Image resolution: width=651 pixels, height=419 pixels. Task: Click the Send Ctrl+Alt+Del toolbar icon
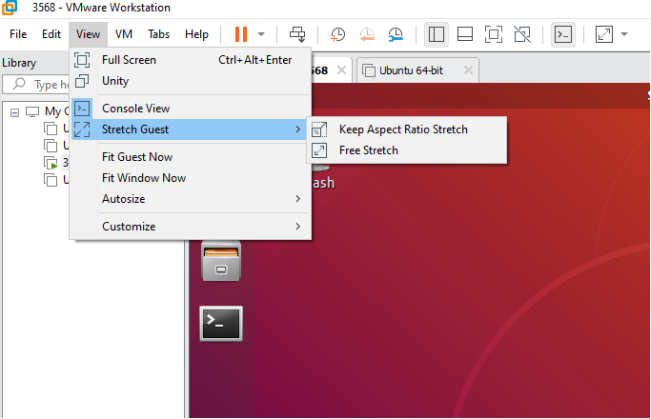(298, 34)
